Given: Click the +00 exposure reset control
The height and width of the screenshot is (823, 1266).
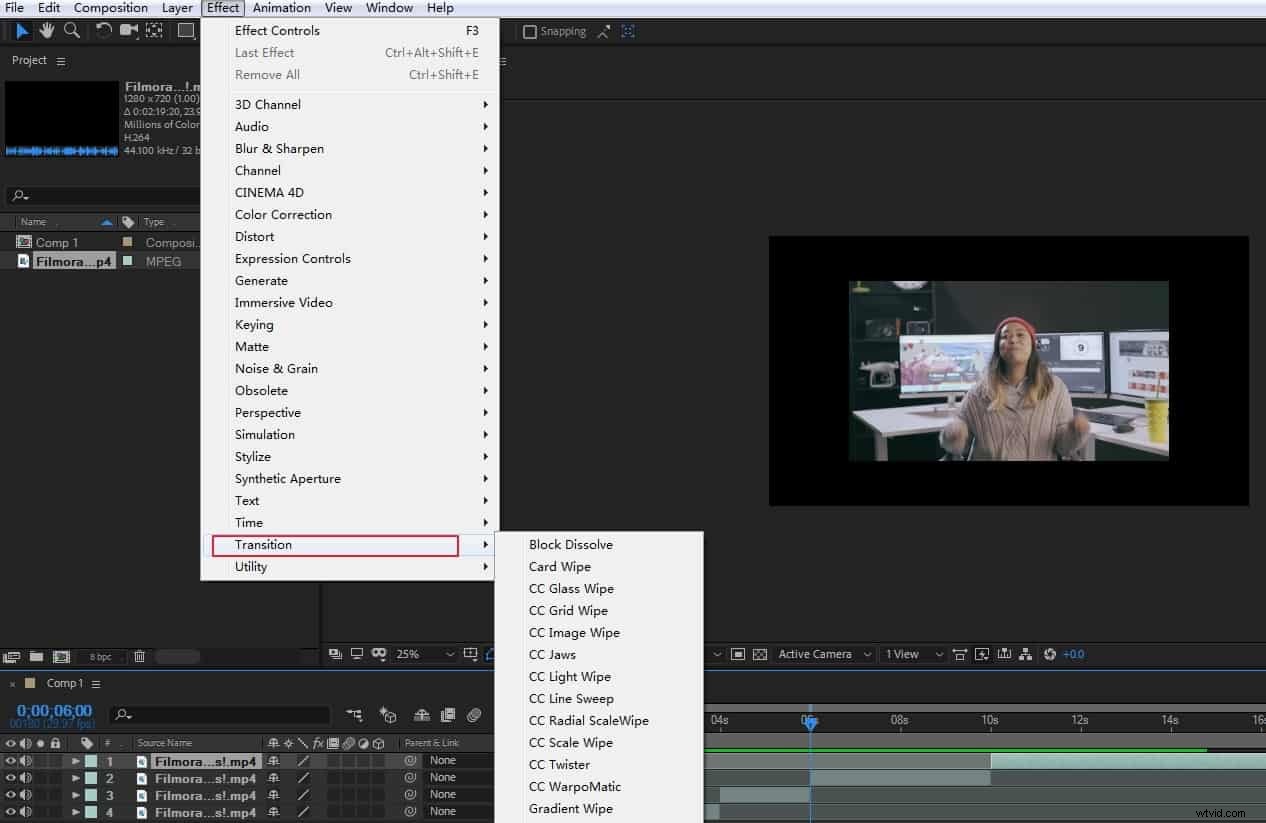Looking at the screenshot, I should (x=1073, y=654).
